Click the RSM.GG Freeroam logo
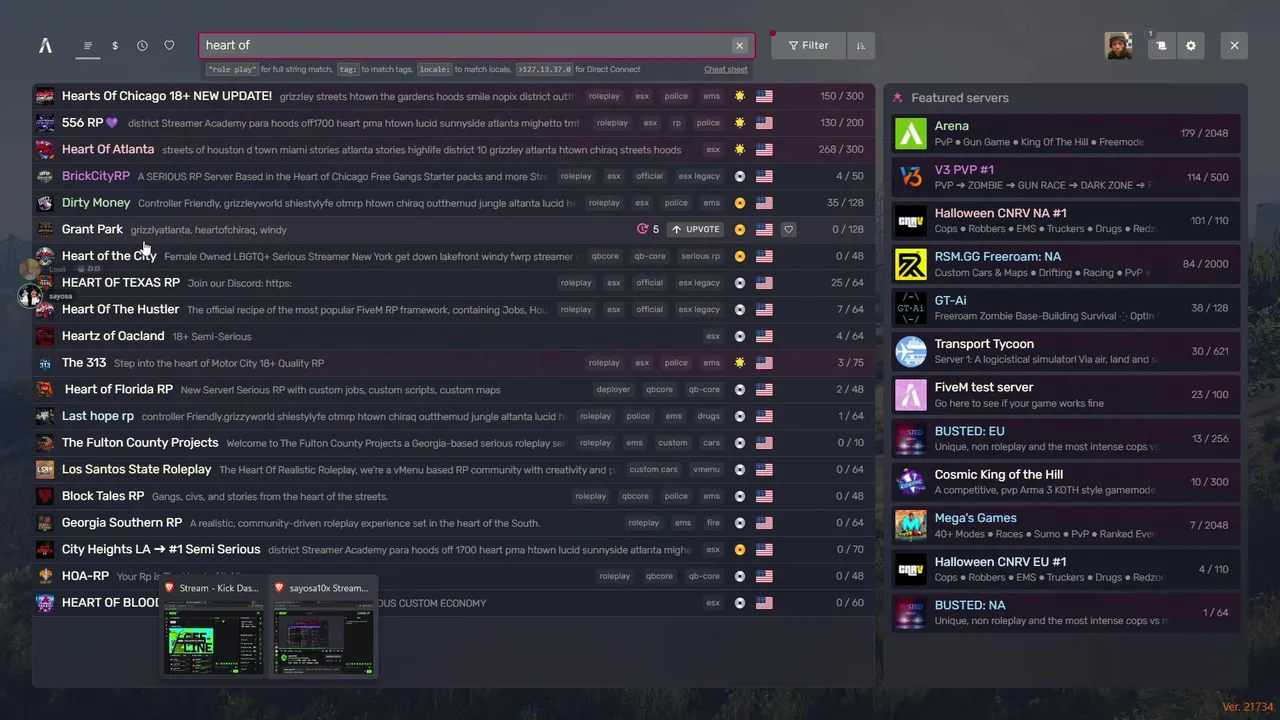 click(911, 264)
